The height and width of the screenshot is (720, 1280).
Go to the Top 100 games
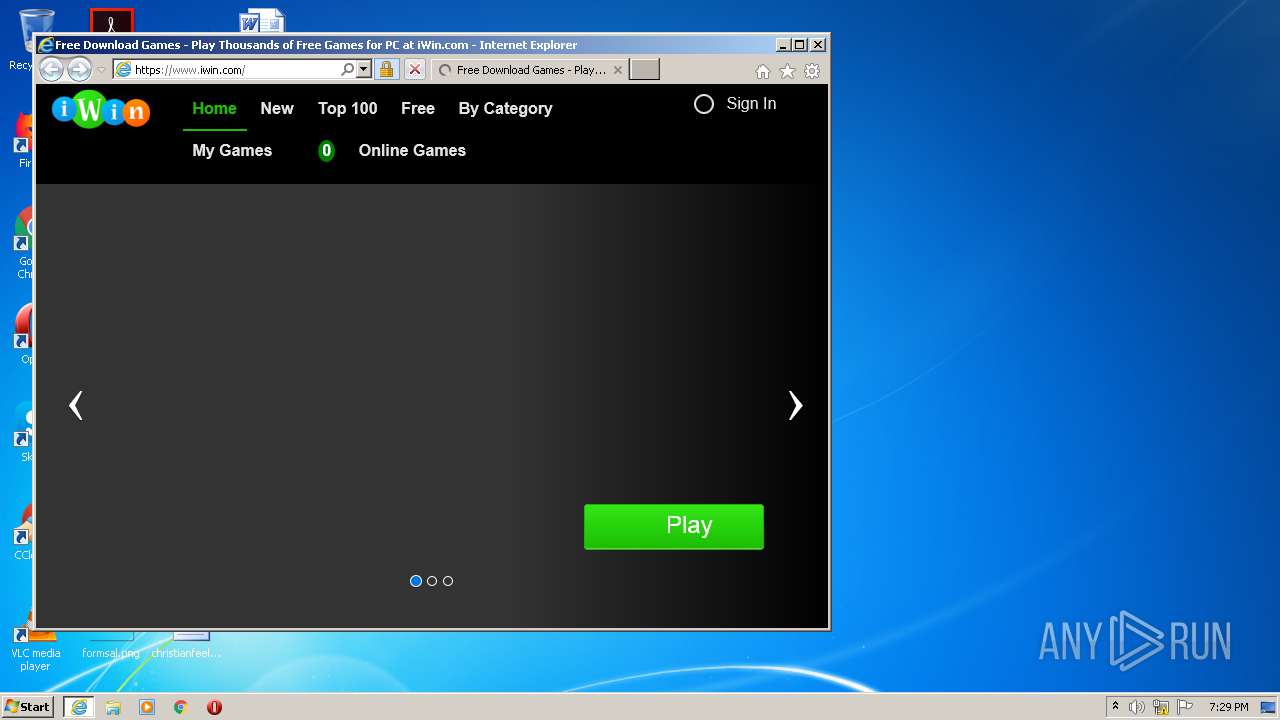[x=348, y=108]
